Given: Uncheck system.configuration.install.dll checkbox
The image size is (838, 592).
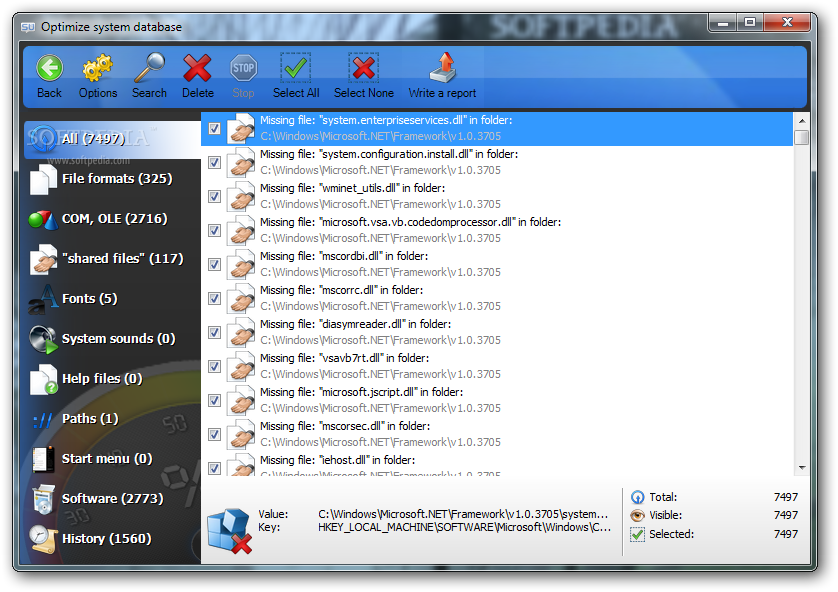Looking at the screenshot, I should tap(214, 162).
